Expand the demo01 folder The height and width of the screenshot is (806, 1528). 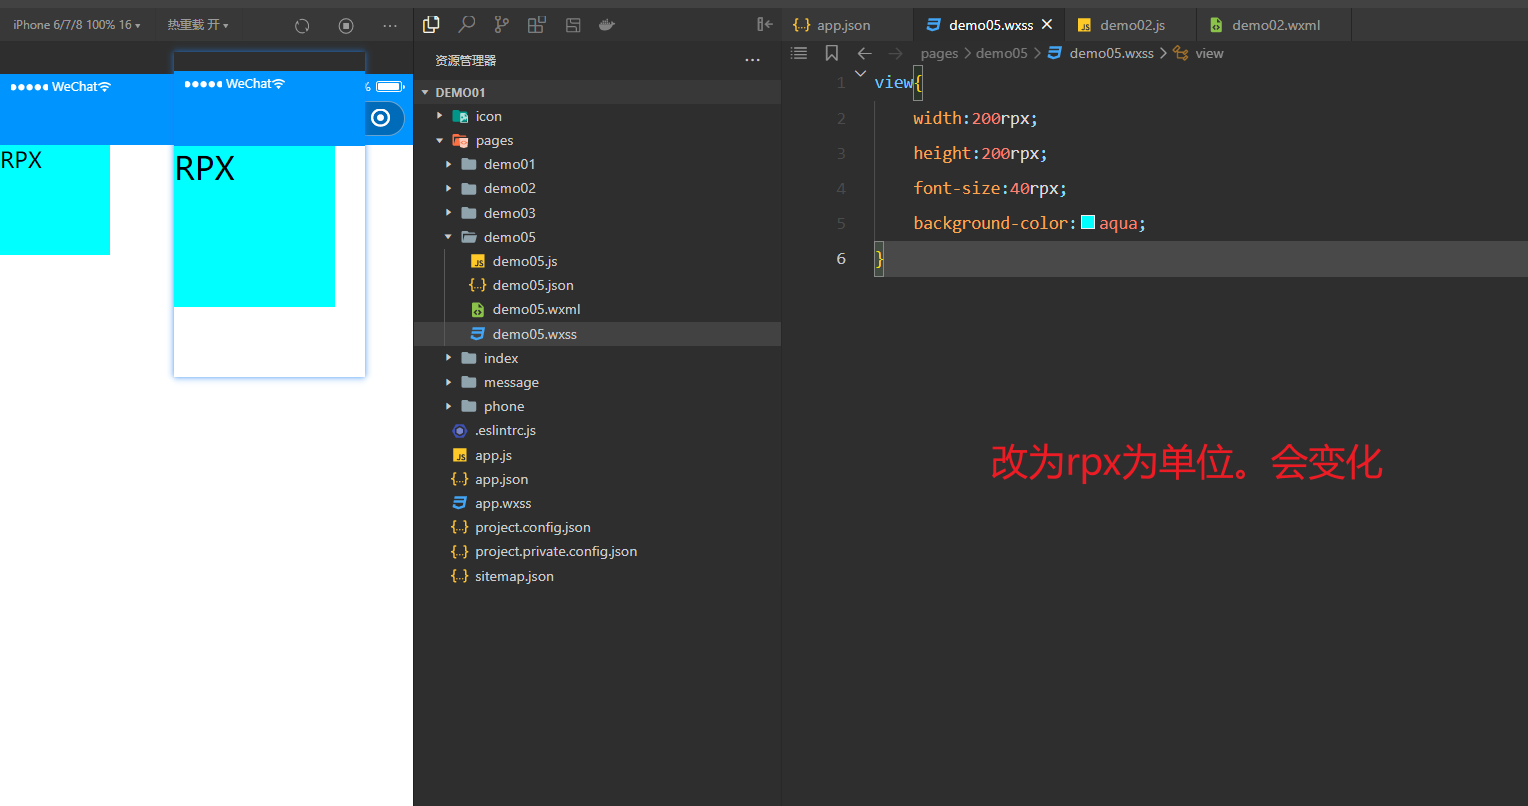(x=449, y=164)
